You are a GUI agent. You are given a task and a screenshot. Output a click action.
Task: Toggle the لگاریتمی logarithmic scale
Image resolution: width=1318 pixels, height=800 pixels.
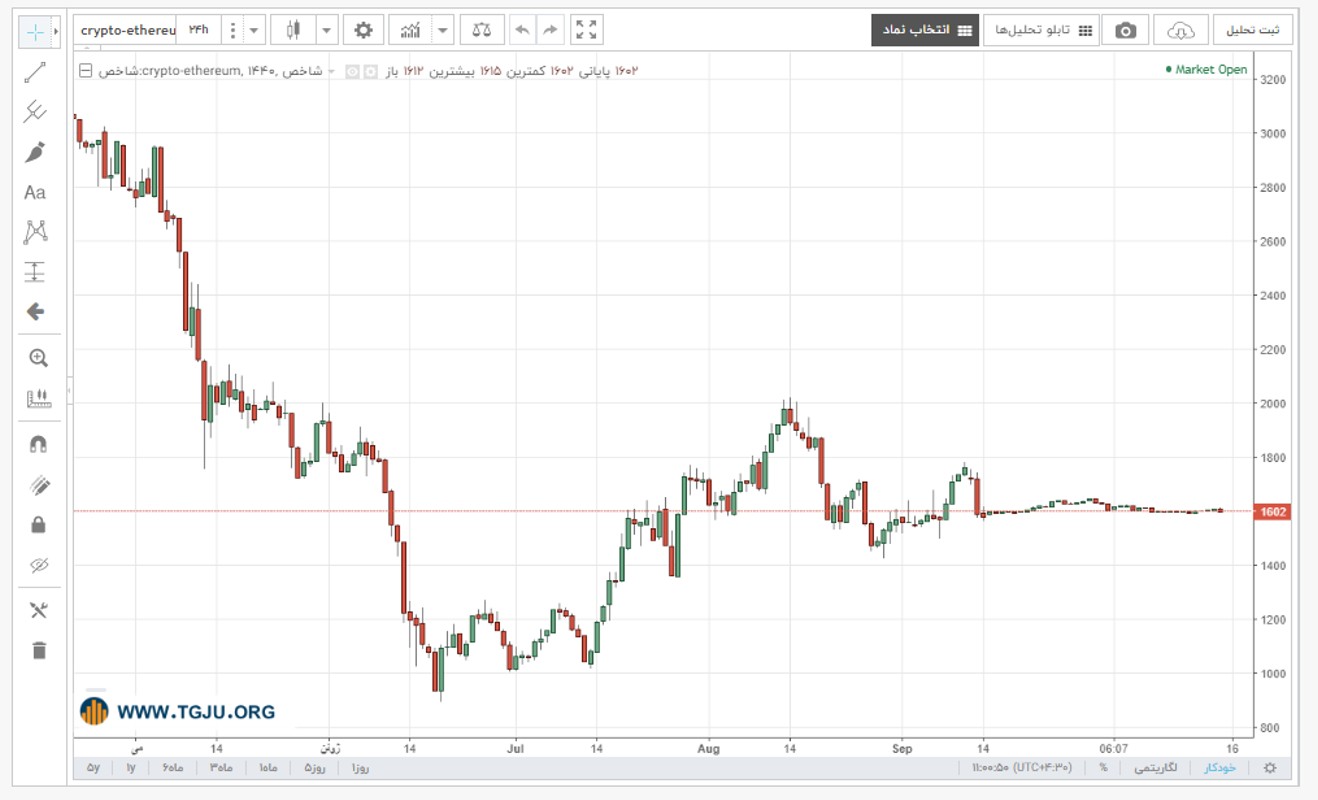point(1155,768)
